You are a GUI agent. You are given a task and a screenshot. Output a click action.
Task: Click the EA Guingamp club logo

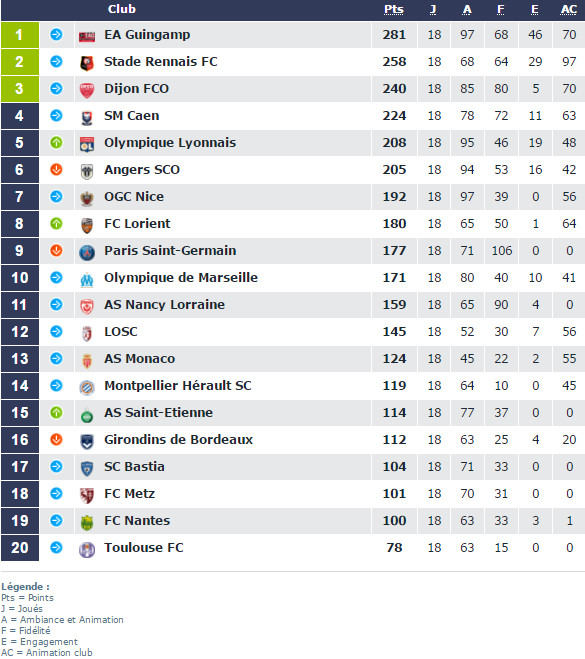click(x=87, y=36)
